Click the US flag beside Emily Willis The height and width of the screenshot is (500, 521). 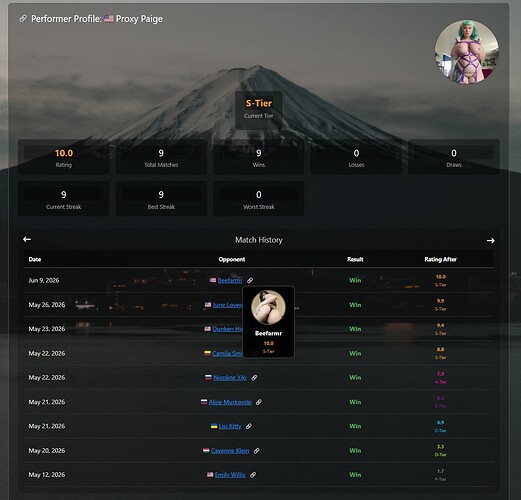210,474
